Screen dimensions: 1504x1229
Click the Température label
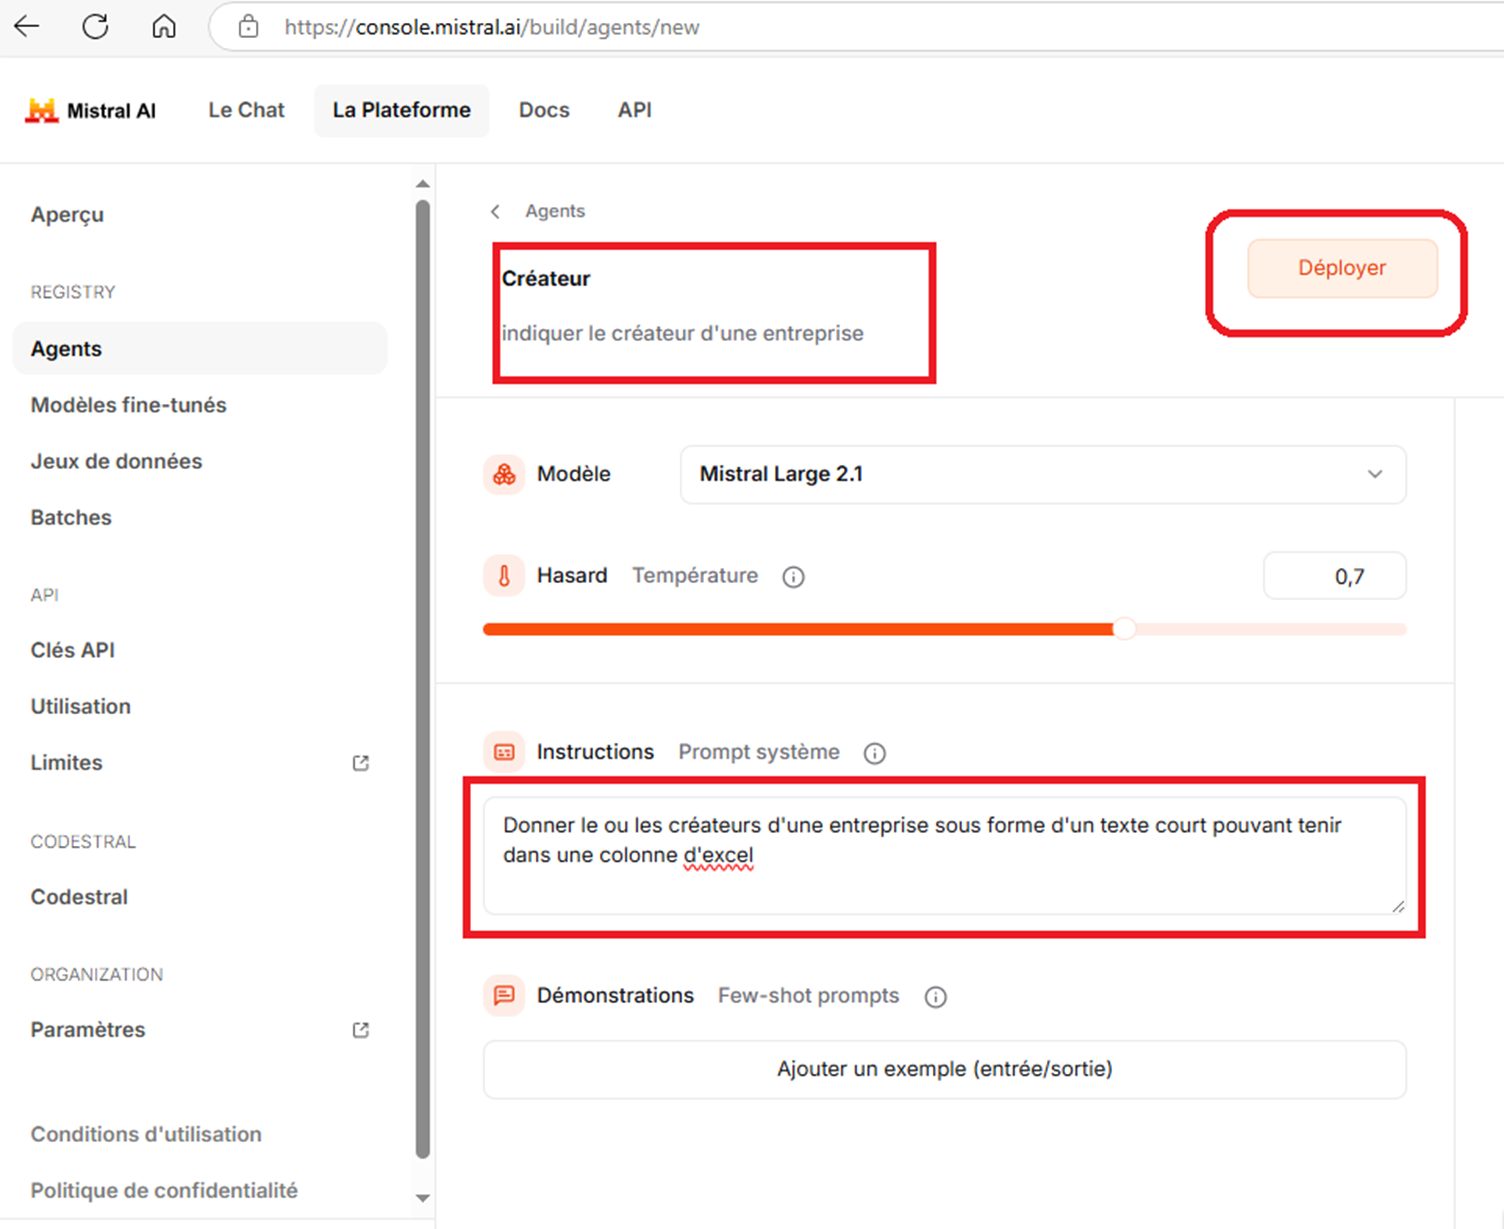[x=695, y=576]
